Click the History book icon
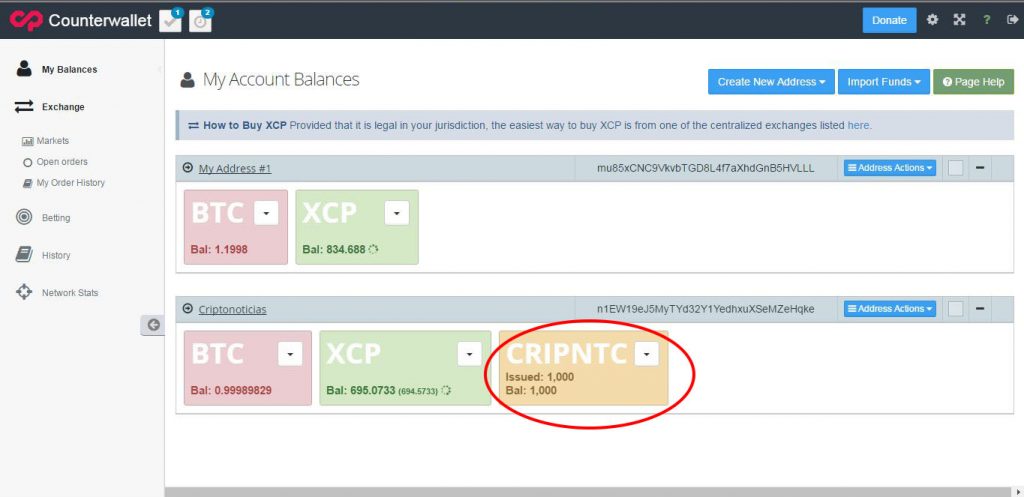The image size is (1024, 497). [x=24, y=255]
